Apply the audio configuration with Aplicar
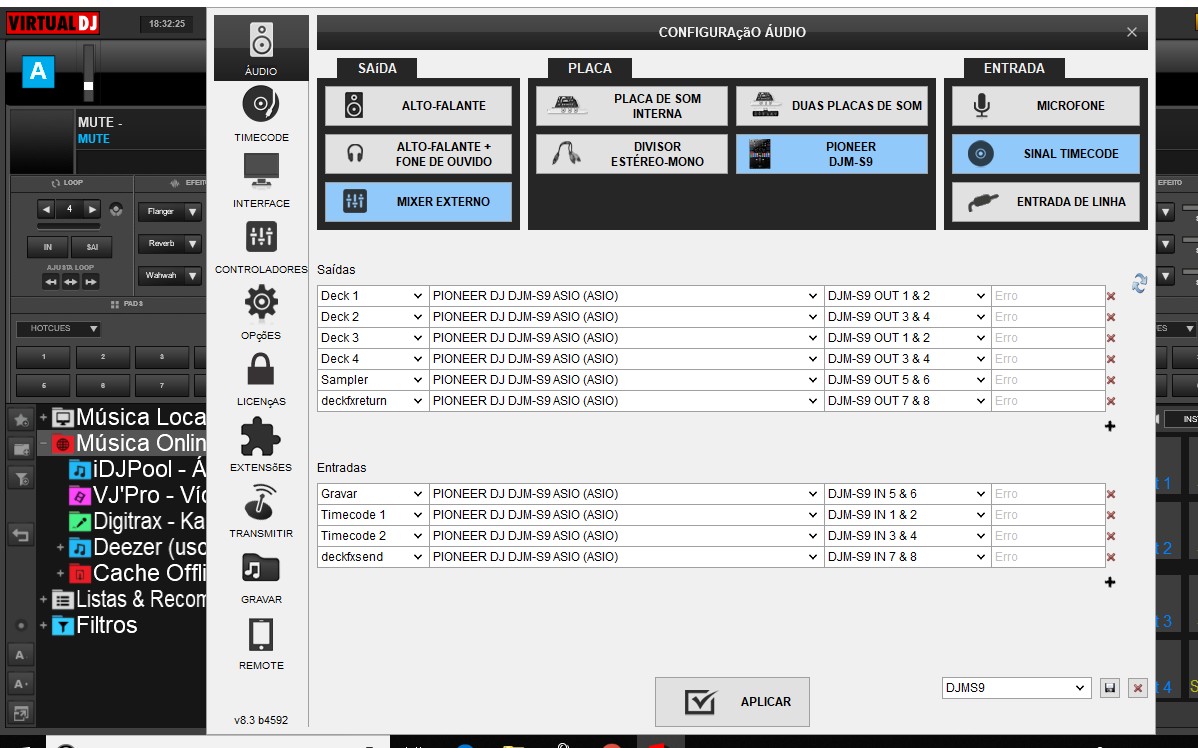This screenshot has height=748, width=1198. click(732, 701)
